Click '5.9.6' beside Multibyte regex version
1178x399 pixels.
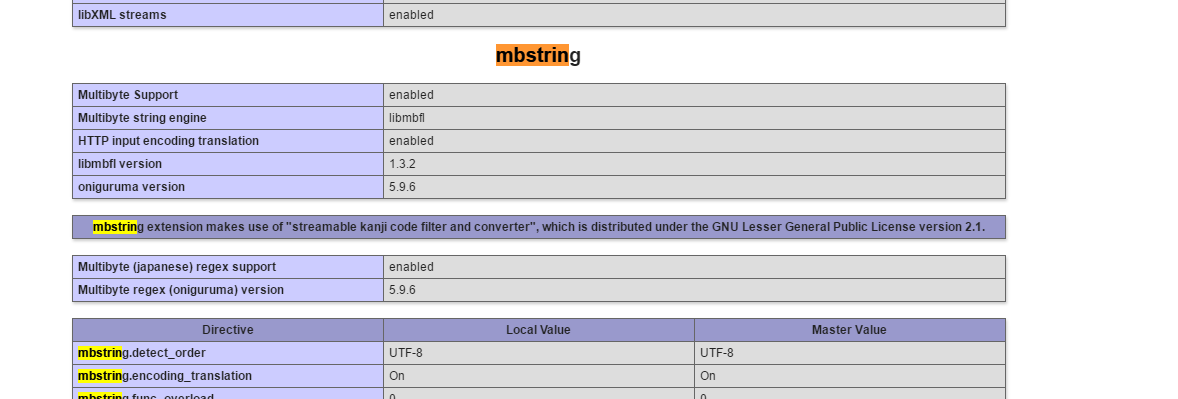click(402, 290)
